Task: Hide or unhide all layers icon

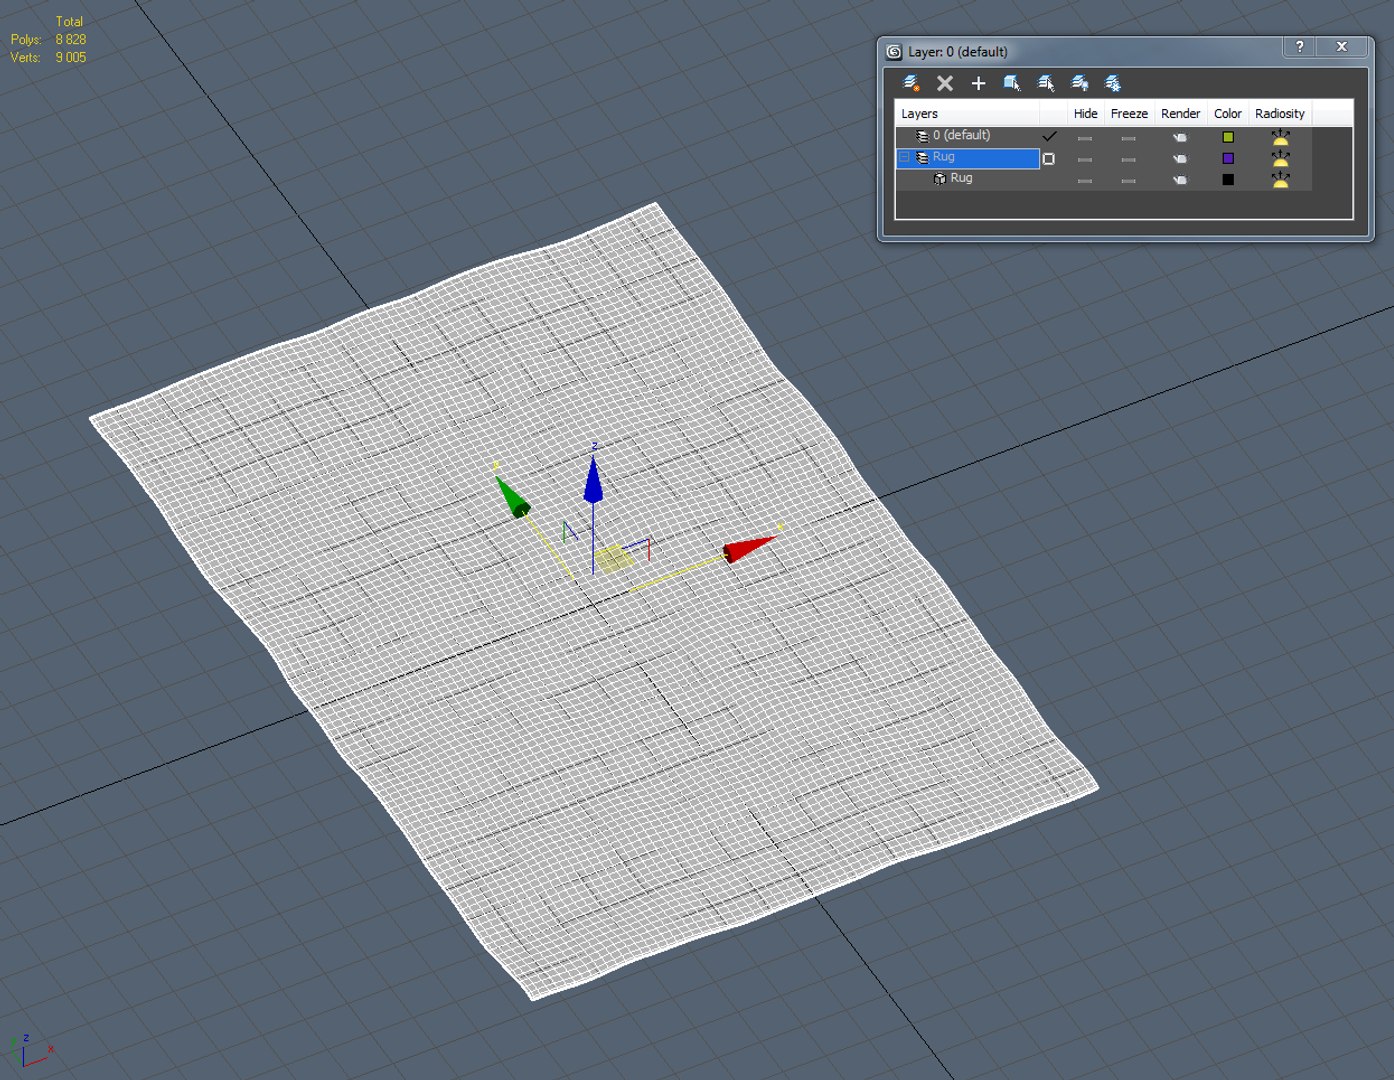Action: [x=1080, y=83]
